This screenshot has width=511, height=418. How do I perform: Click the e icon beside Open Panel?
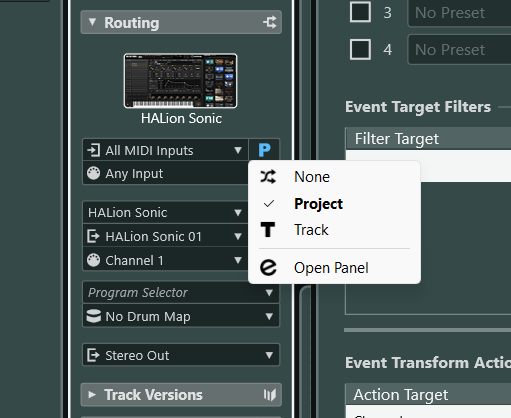[x=268, y=268]
